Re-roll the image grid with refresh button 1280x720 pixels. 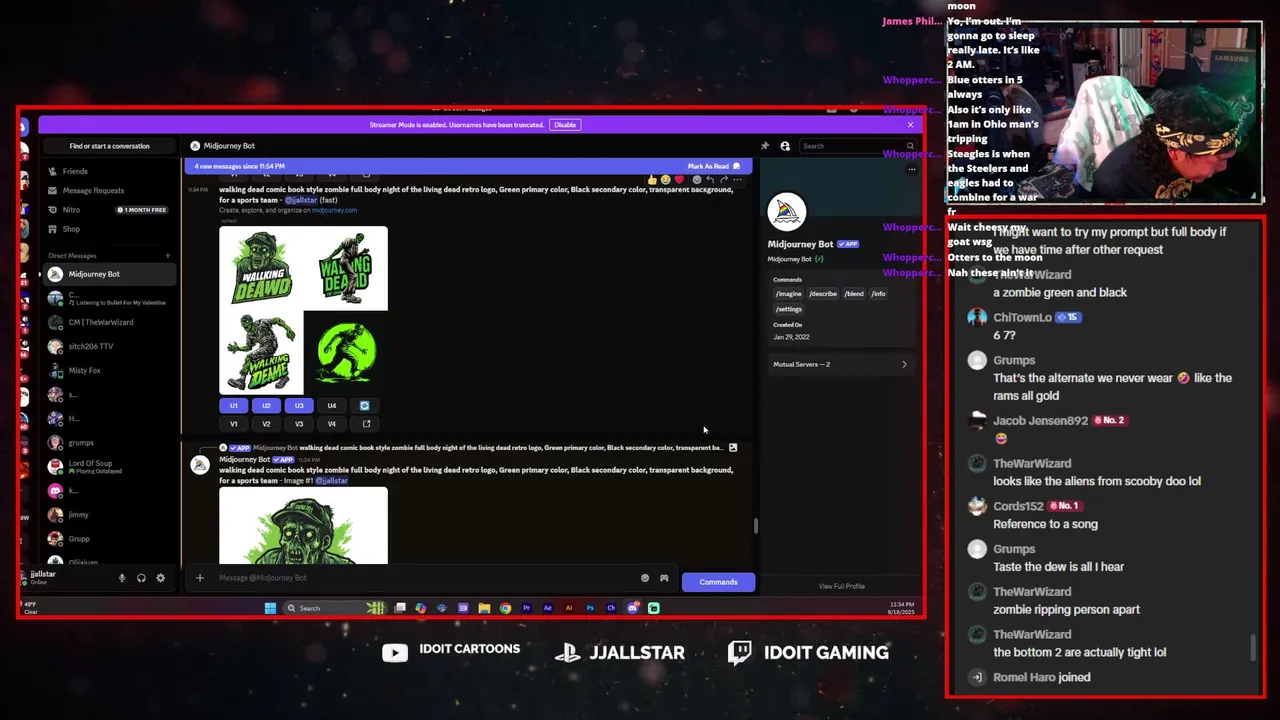364,405
